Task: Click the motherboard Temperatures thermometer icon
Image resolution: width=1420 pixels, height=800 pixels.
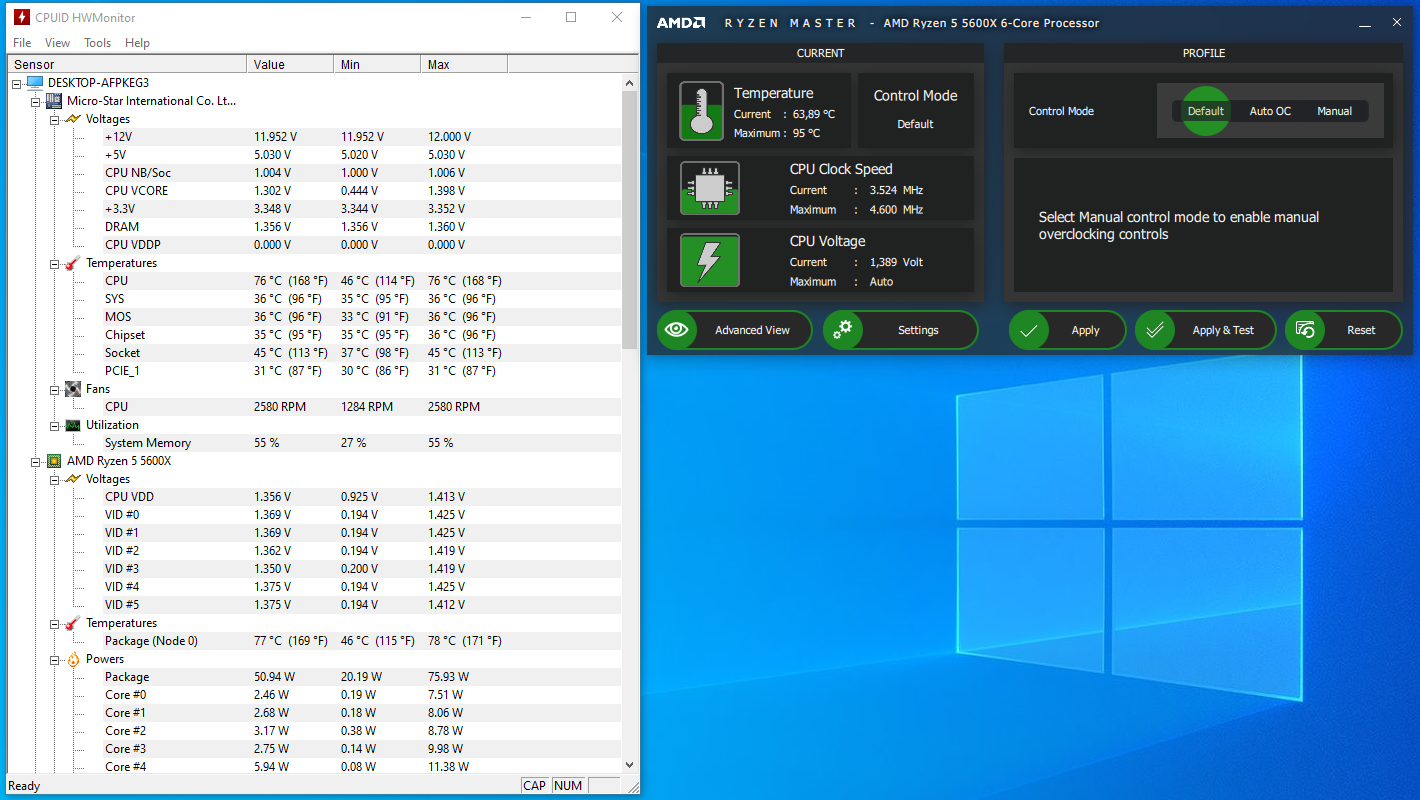Action: click(73, 263)
